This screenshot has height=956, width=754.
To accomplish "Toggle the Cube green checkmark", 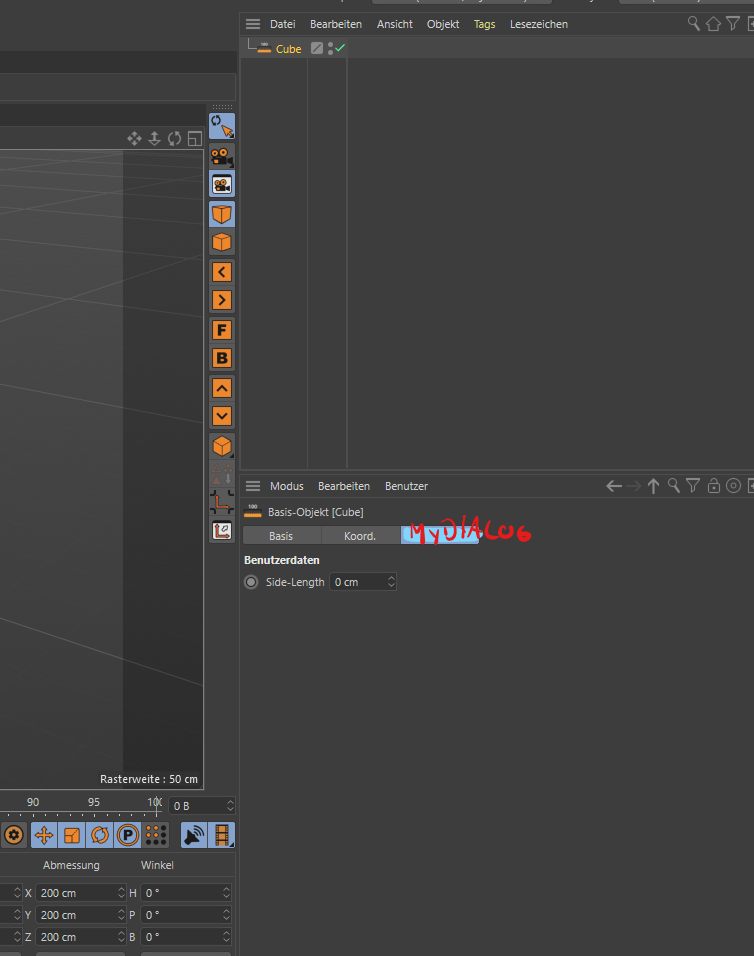I will pyautogui.click(x=340, y=47).
